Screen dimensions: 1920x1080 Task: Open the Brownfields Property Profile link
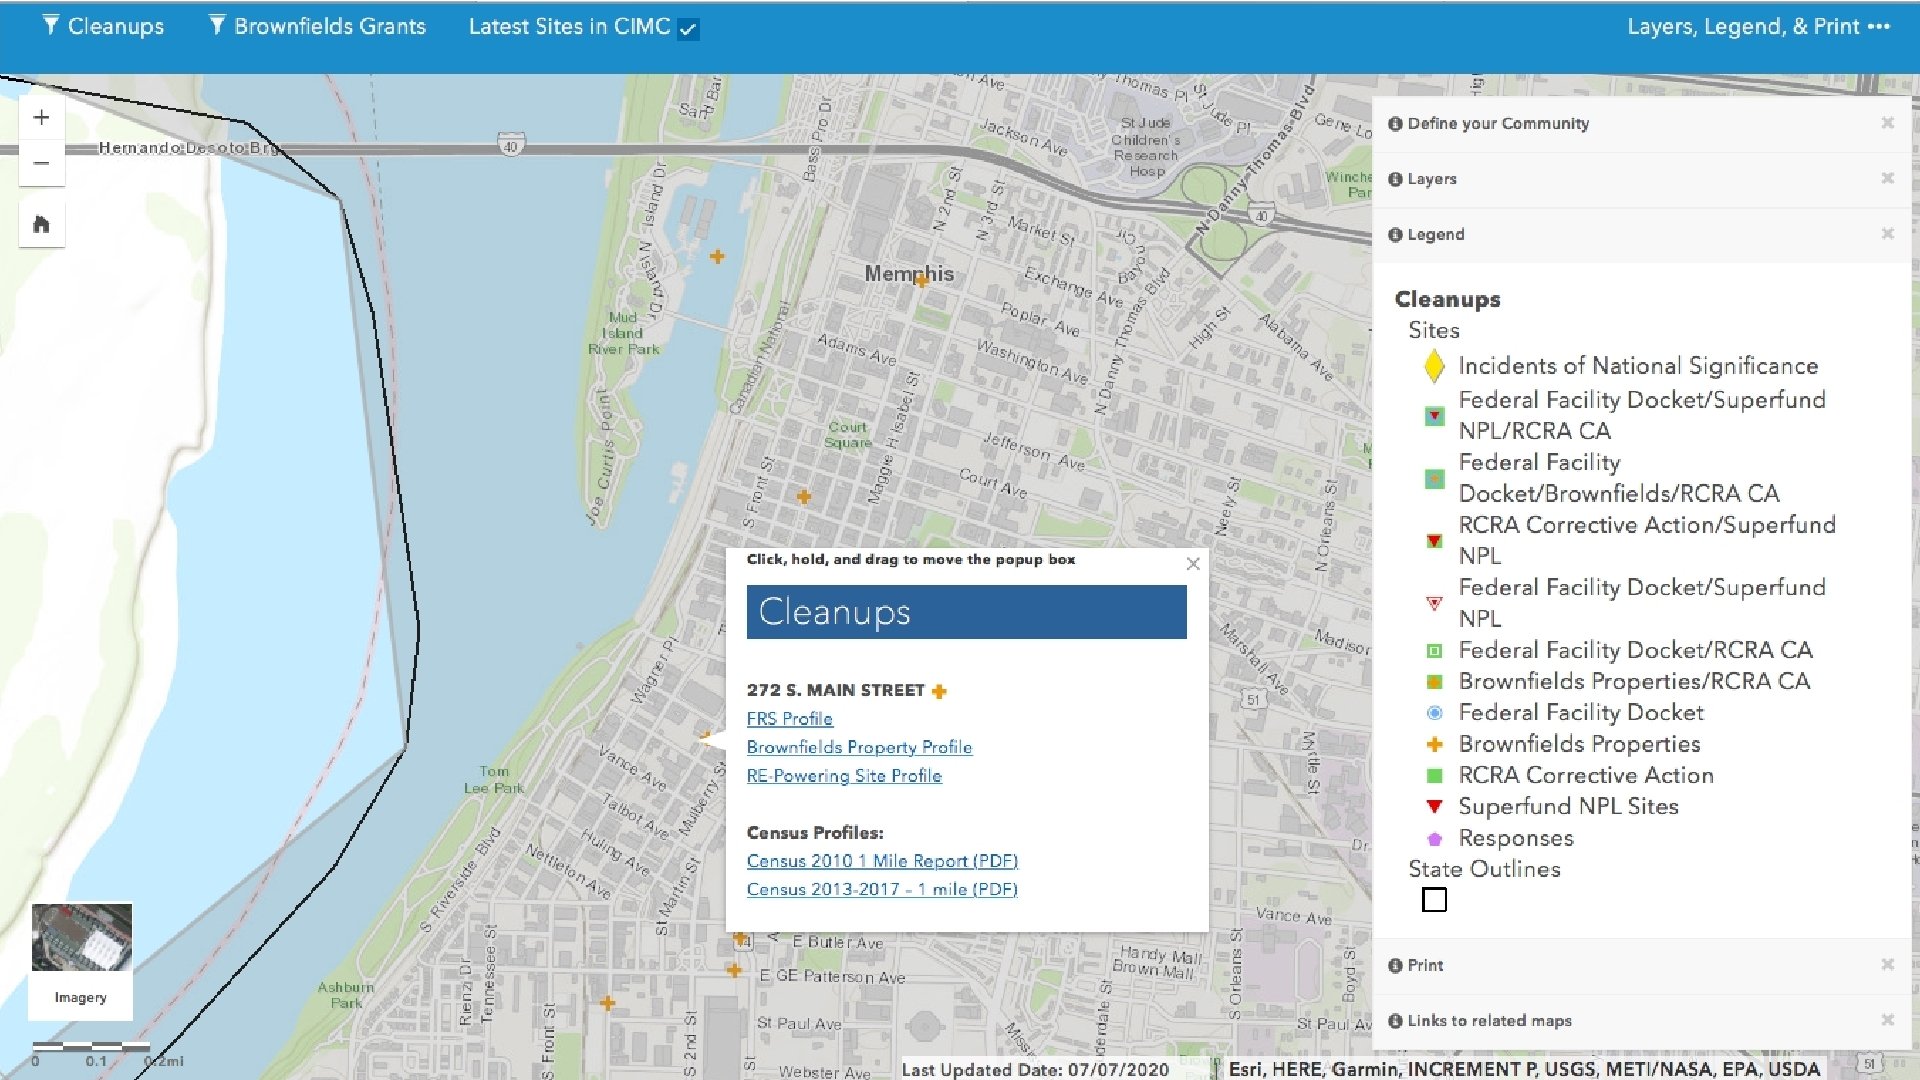coord(858,747)
